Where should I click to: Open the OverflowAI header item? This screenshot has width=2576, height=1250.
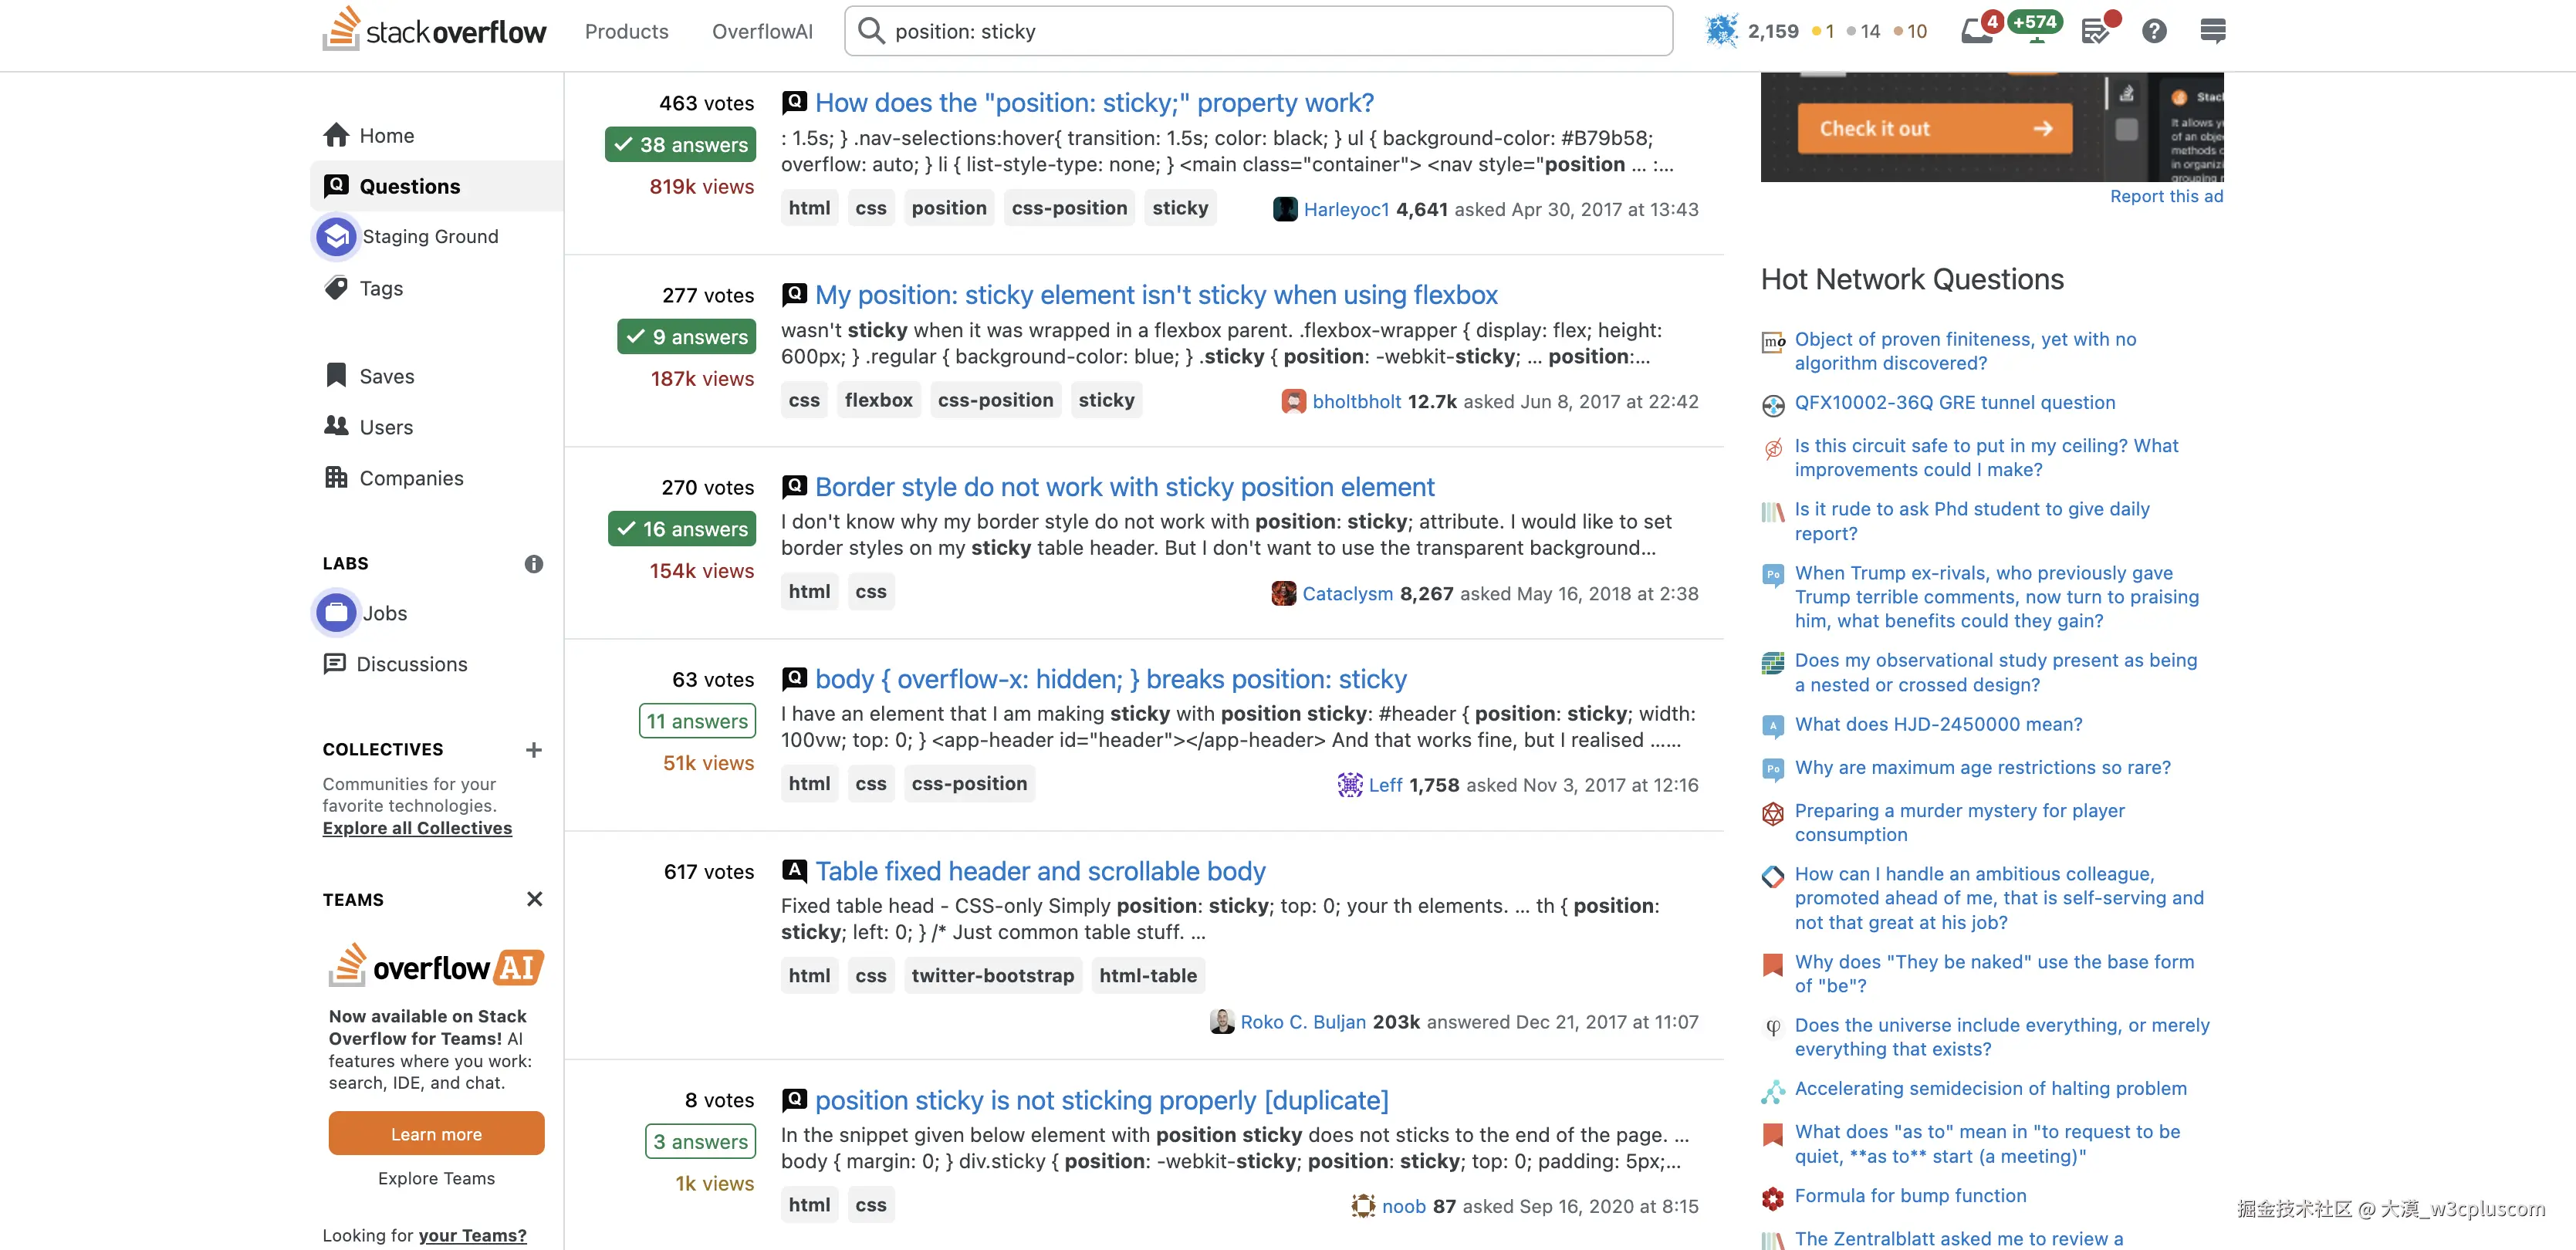click(762, 31)
